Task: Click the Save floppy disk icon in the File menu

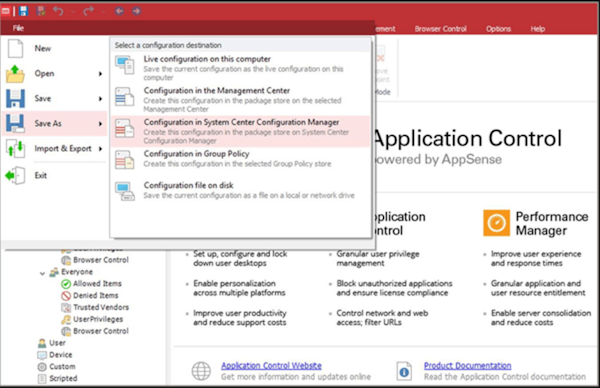Action: 15,99
